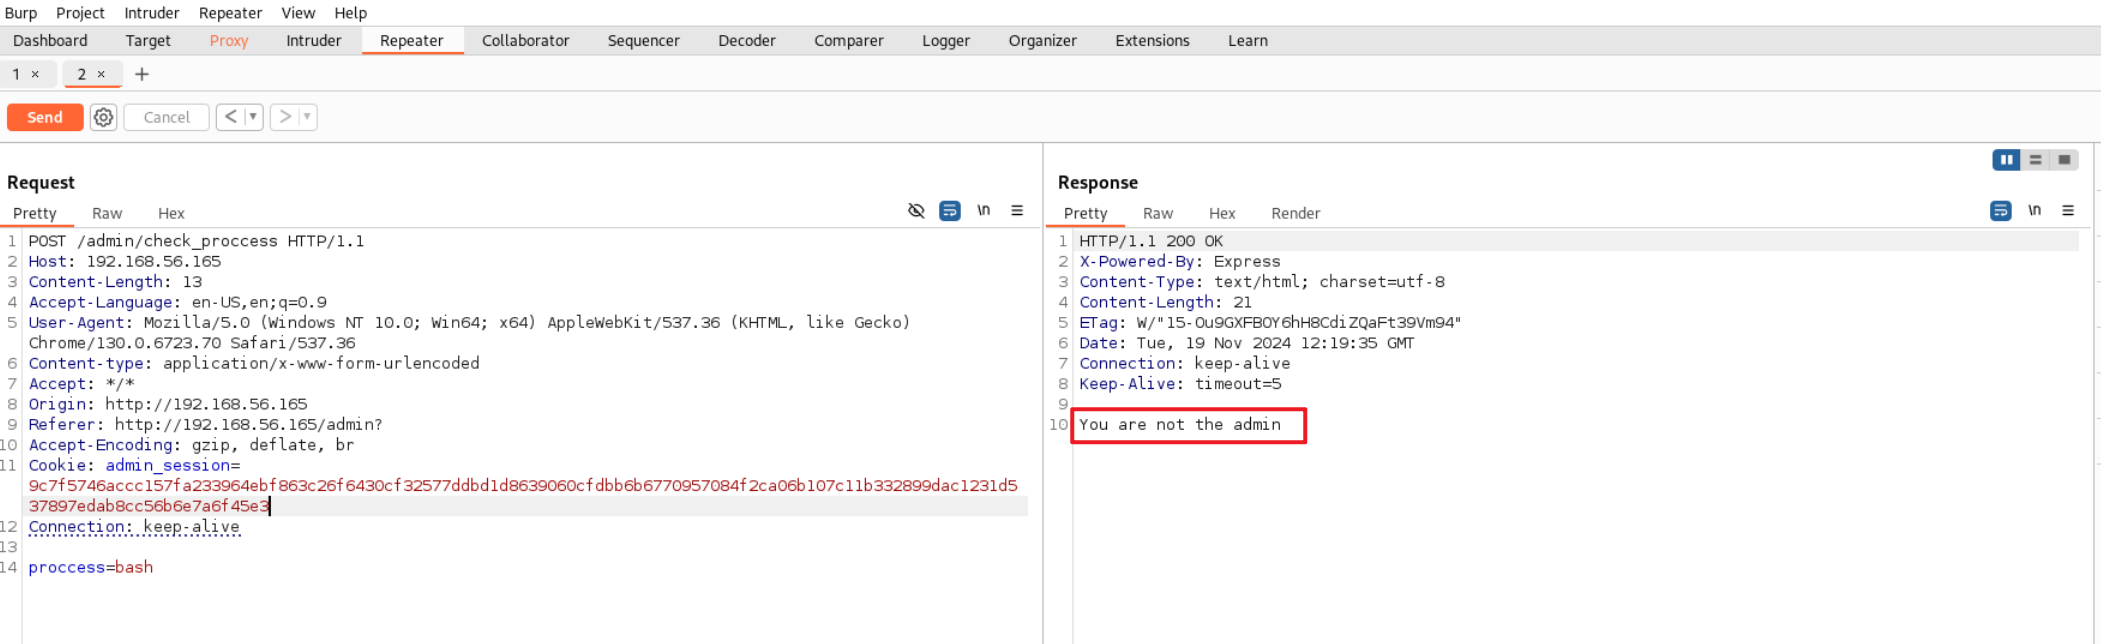Send the request
This screenshot has height=644, width=2101.
click(45, 117)
